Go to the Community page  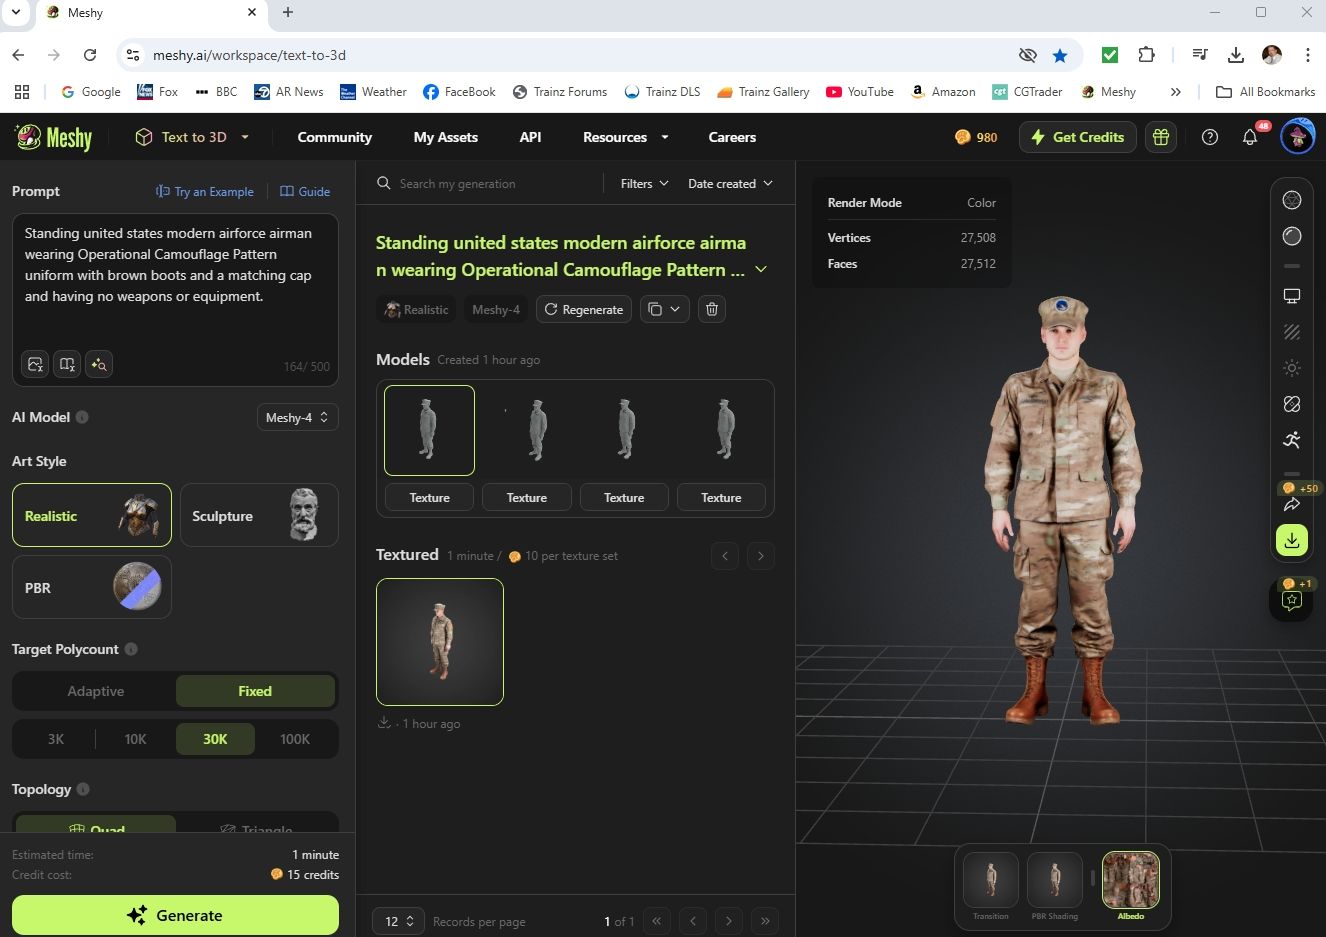(334, 137)
